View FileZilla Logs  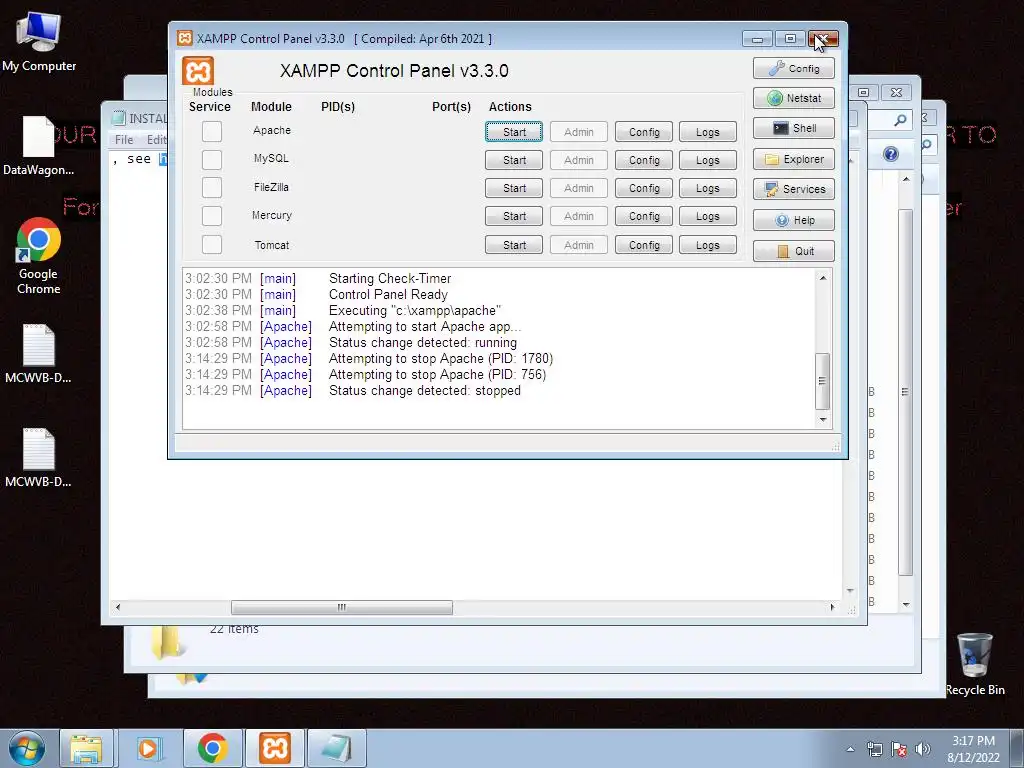pos(708,188)
